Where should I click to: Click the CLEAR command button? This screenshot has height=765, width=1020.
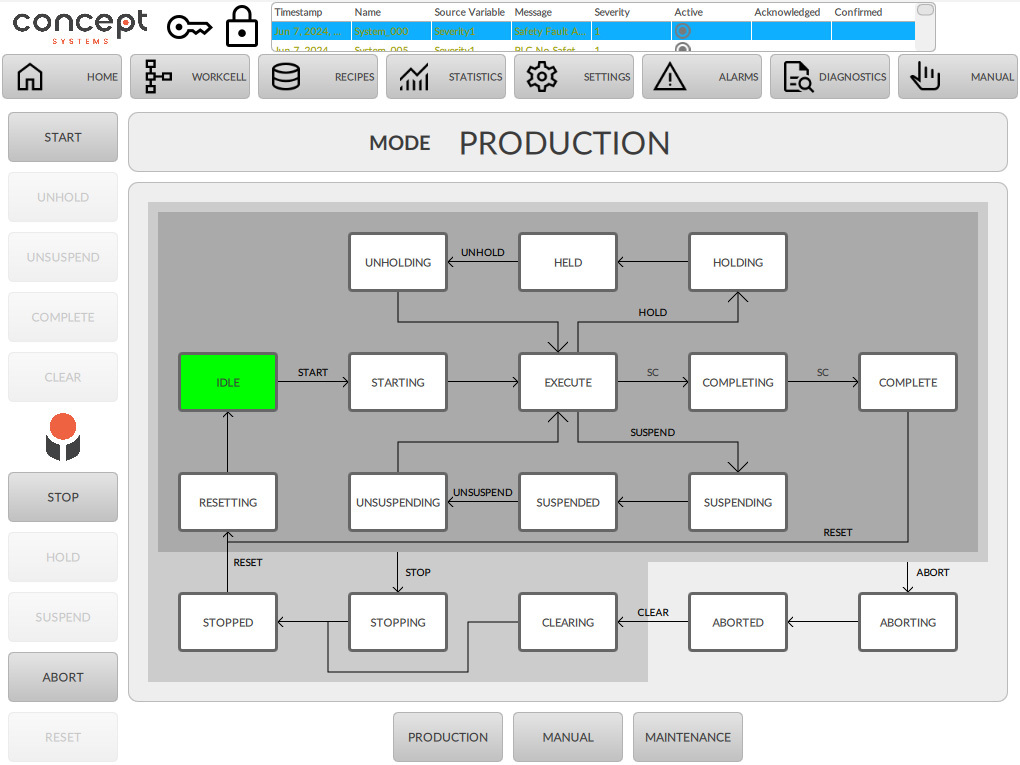pos(63,377)
